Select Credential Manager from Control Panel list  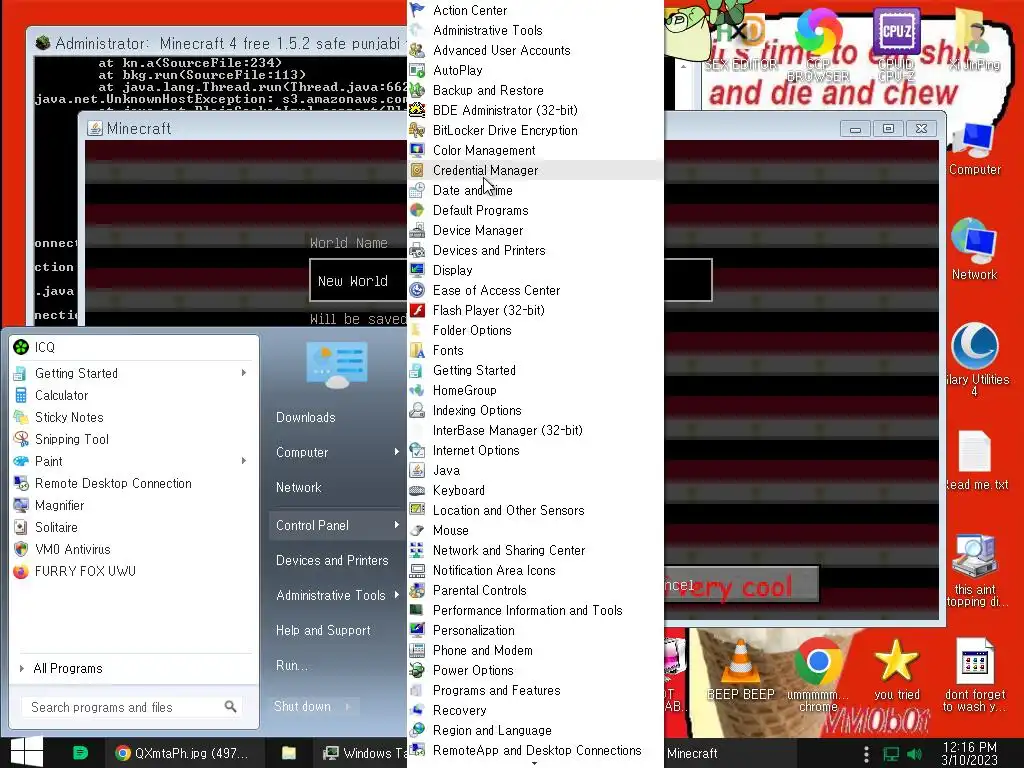(536, 170)
